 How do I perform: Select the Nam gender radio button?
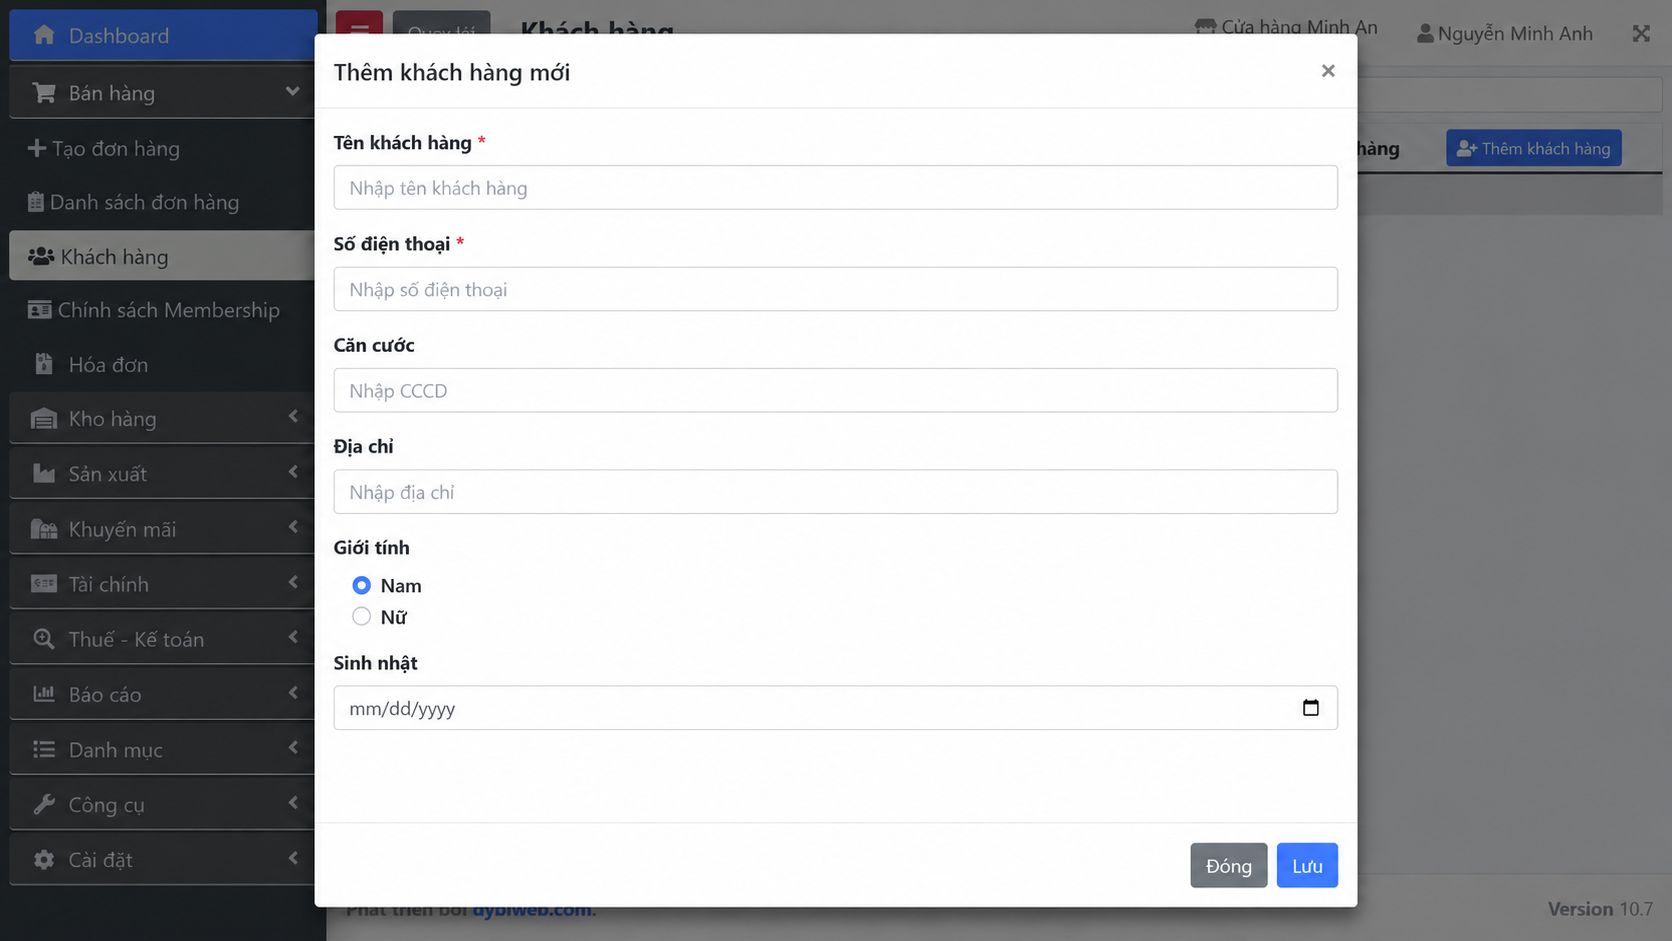point(361,585)
